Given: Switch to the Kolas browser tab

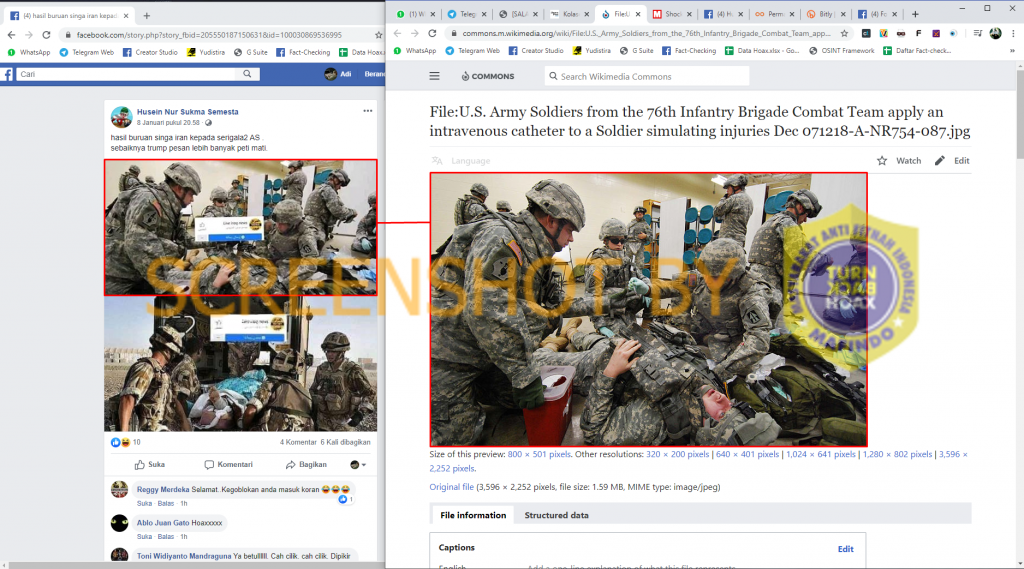Looking at the screenshot, I should coord(570,14).
